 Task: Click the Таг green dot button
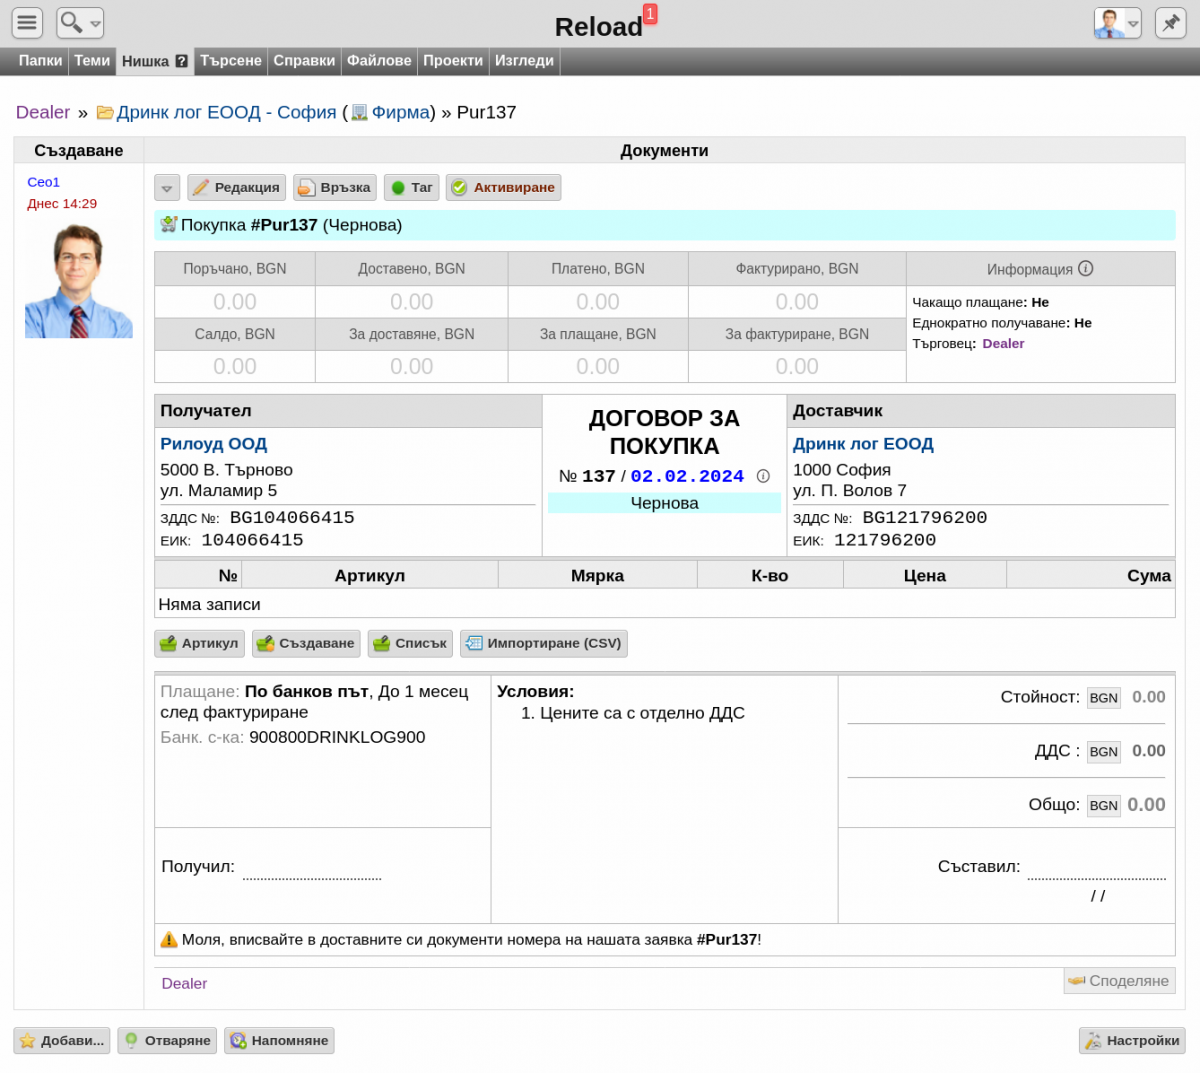pos(411,187)
